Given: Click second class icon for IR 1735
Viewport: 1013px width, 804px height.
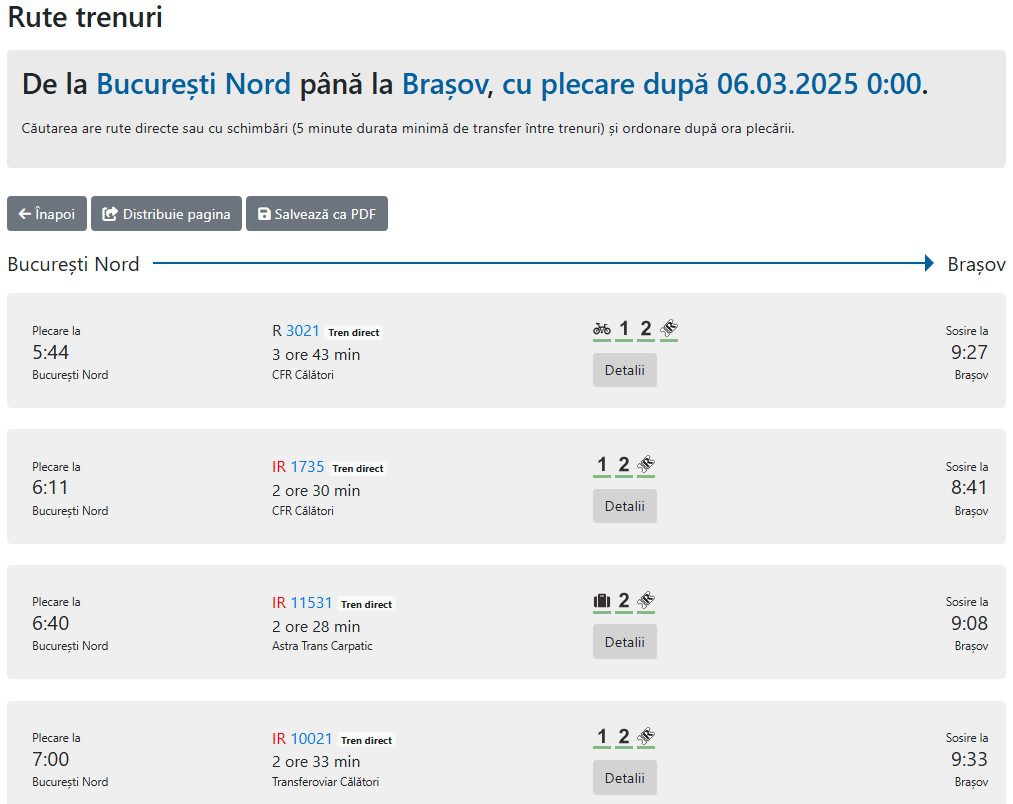Looking at the screenshot, I should point(623,465).
